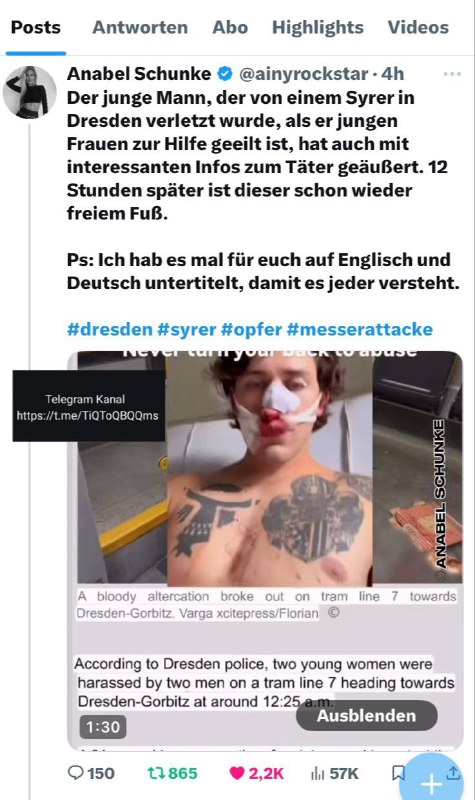The height and width of the screenshot is (800, 475).
Task: Switch to the Antworten tab
Action: pos(140,27)
